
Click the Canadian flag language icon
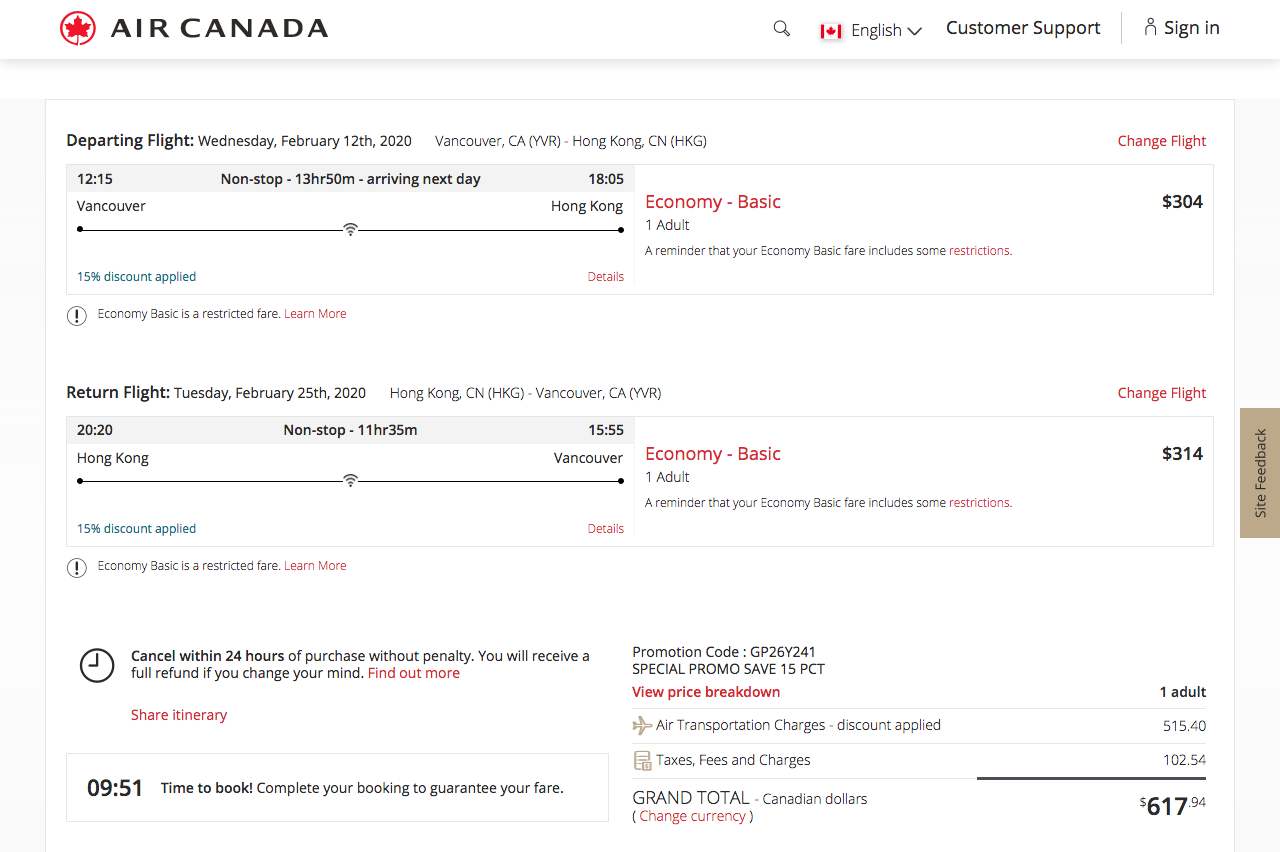(831, 31)
